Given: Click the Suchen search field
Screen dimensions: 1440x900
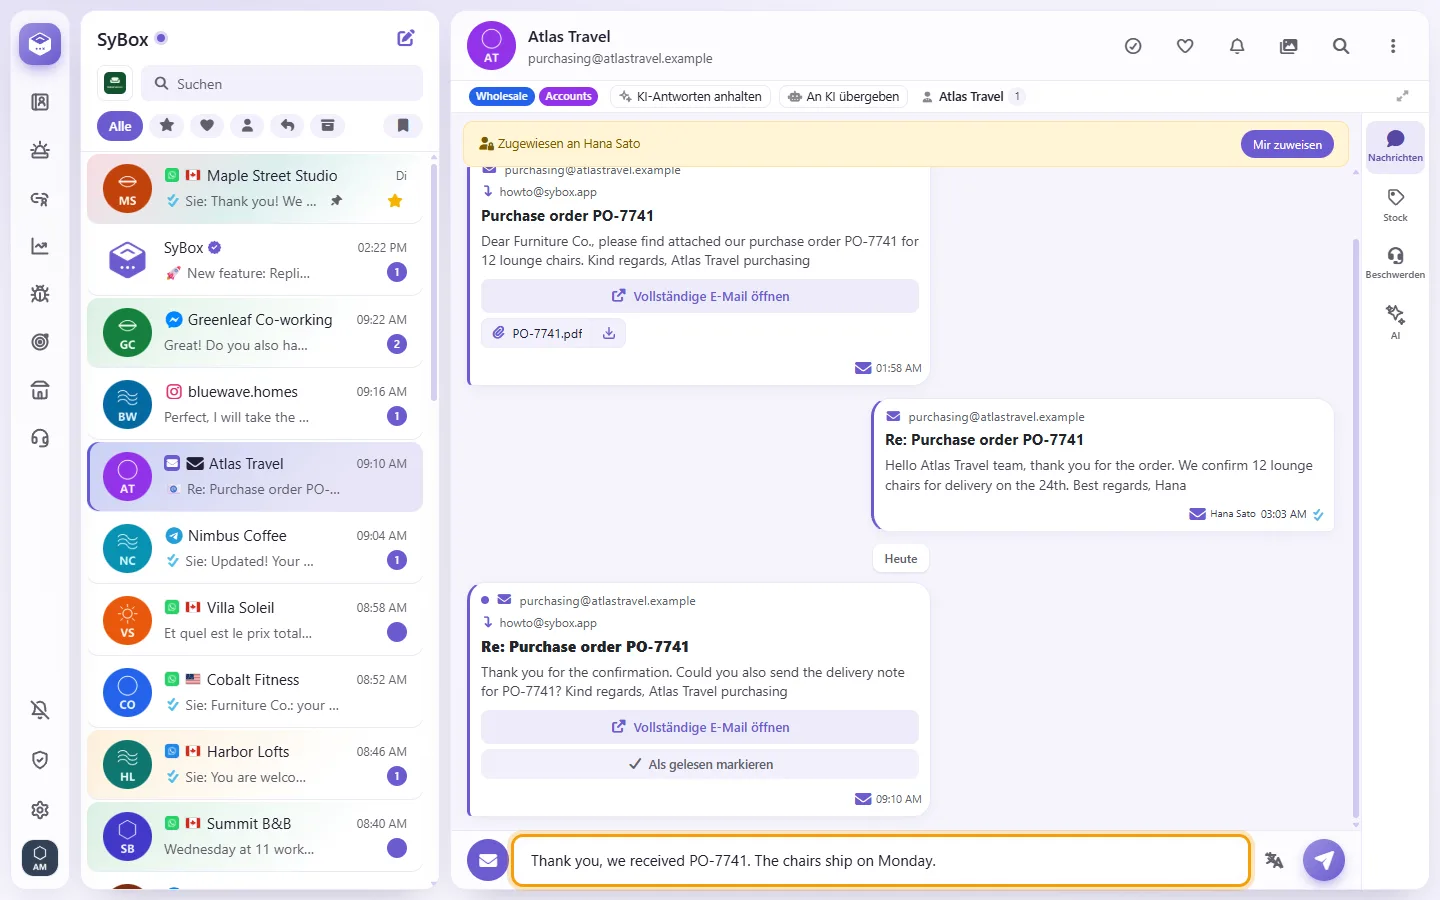Looking at the screenshot, I should [282, 84].
